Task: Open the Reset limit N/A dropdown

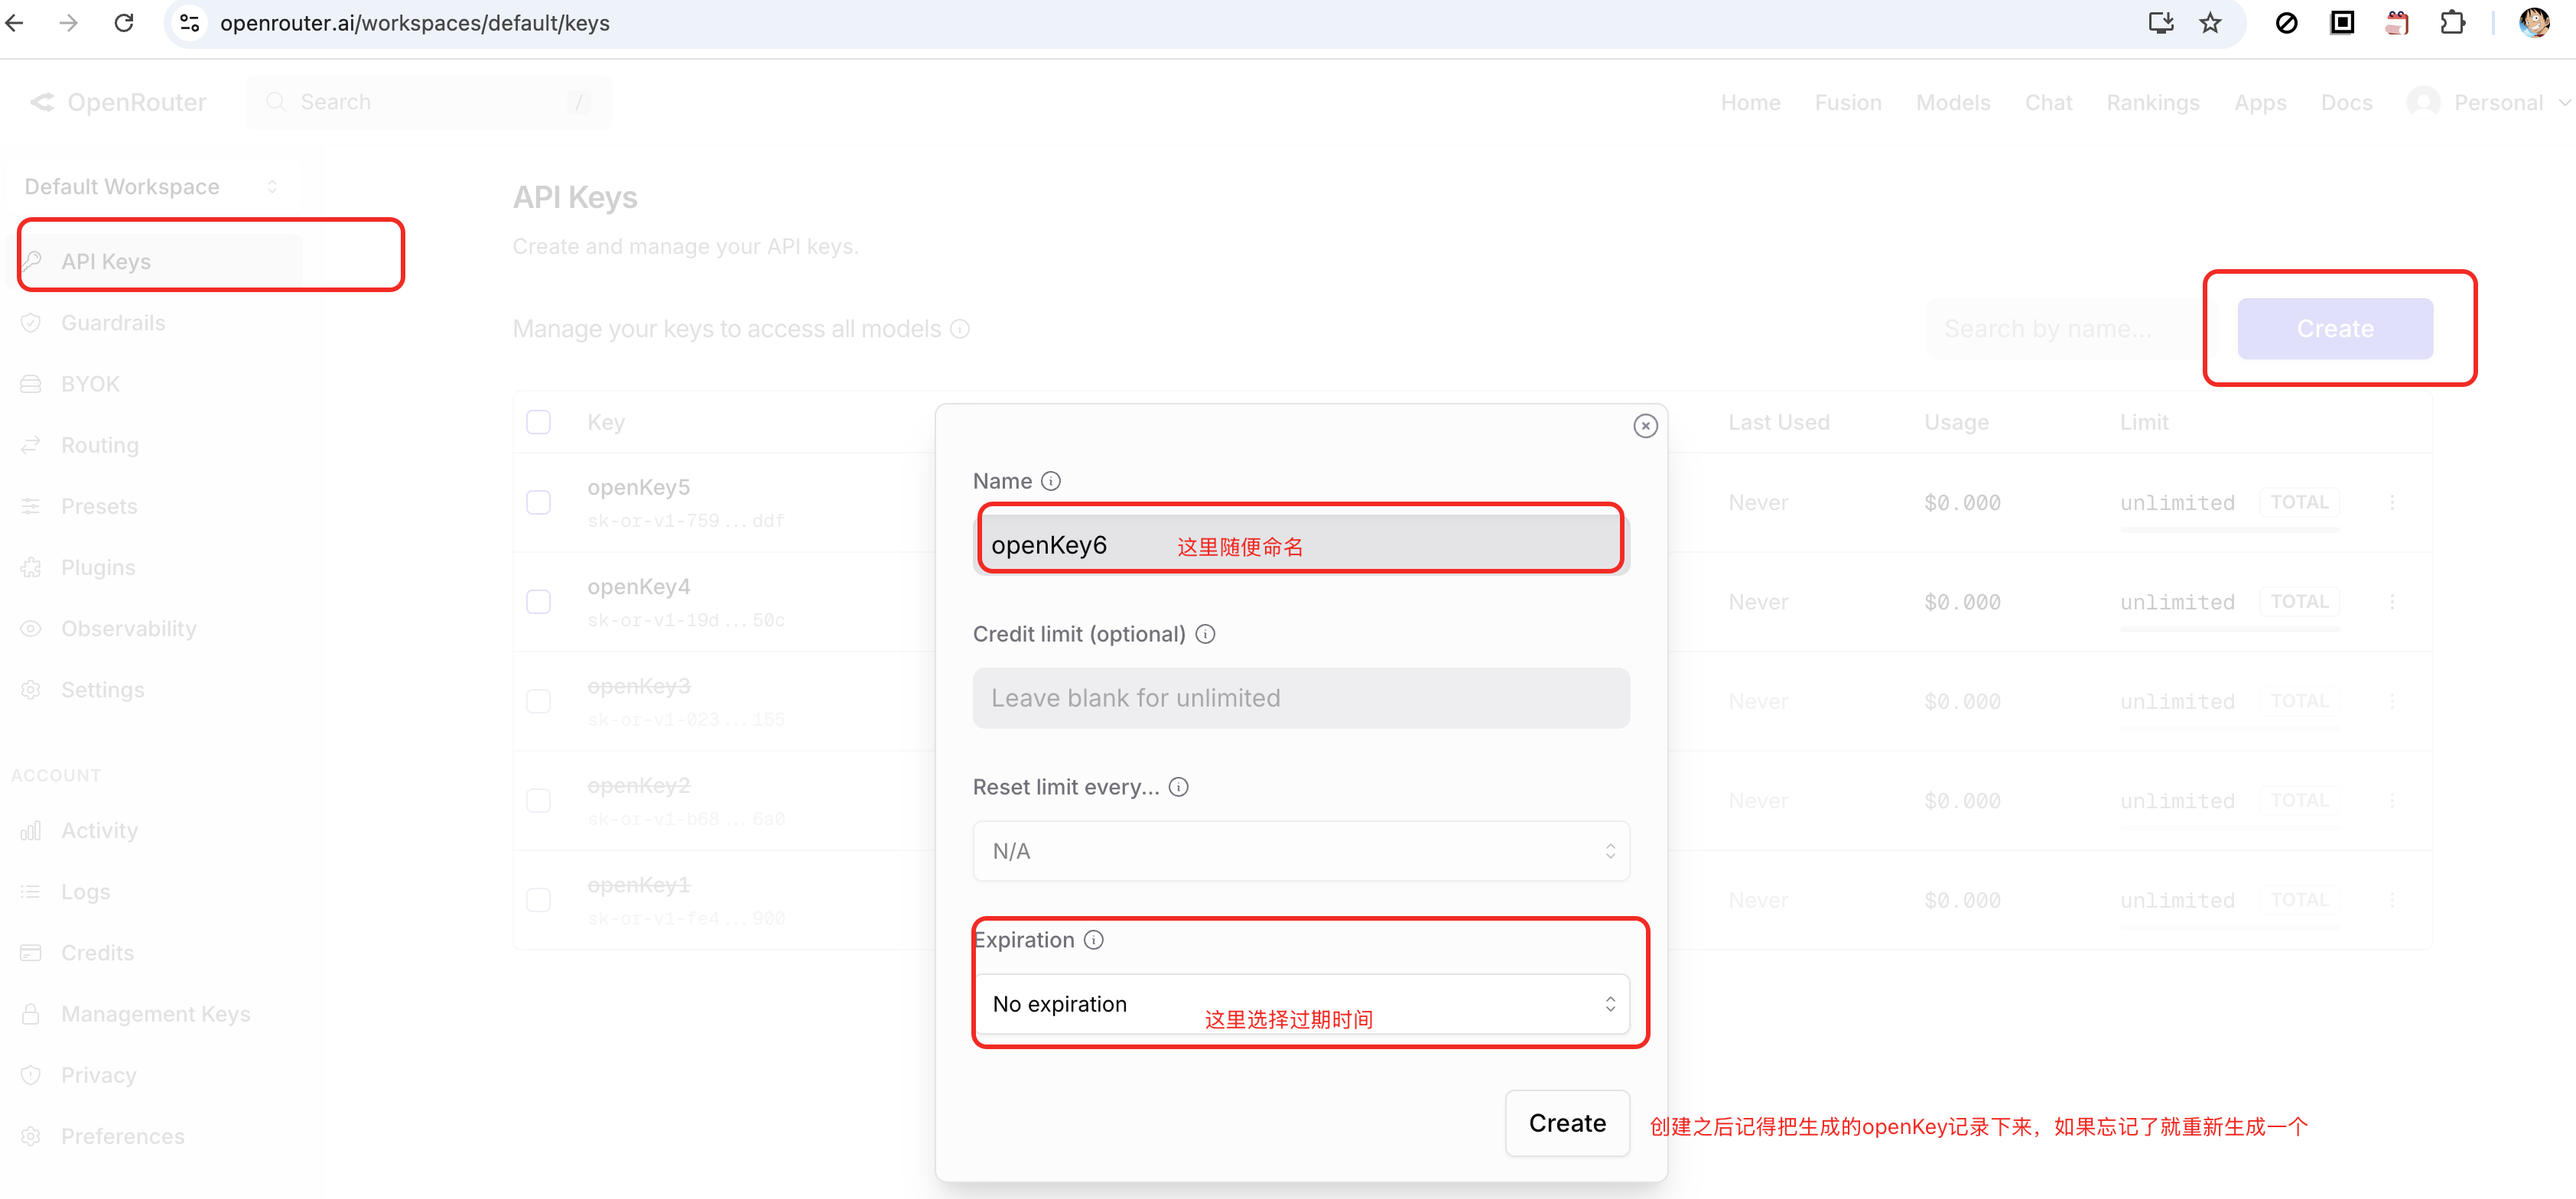Action: coord(1300,851)
